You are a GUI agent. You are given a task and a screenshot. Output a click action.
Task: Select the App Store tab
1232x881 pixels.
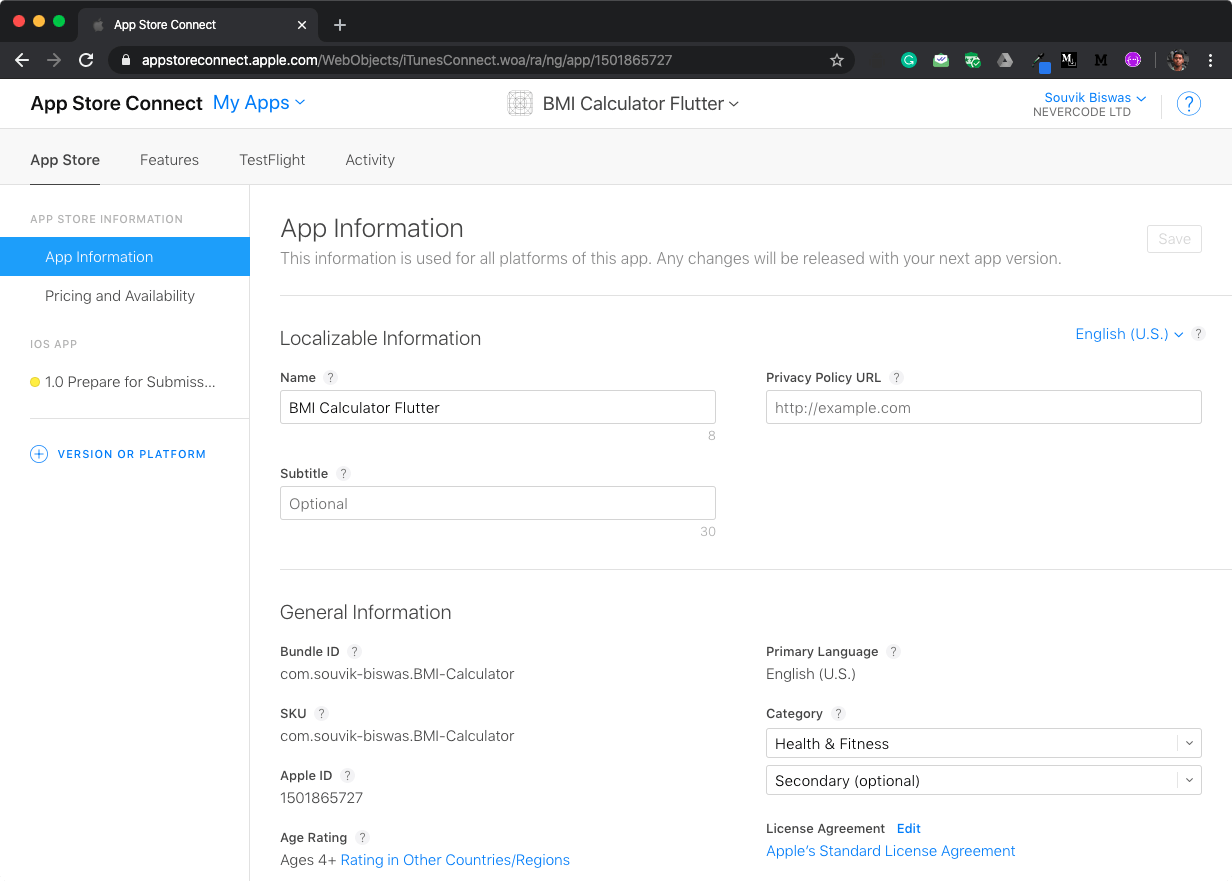click(x=65, y=160)
